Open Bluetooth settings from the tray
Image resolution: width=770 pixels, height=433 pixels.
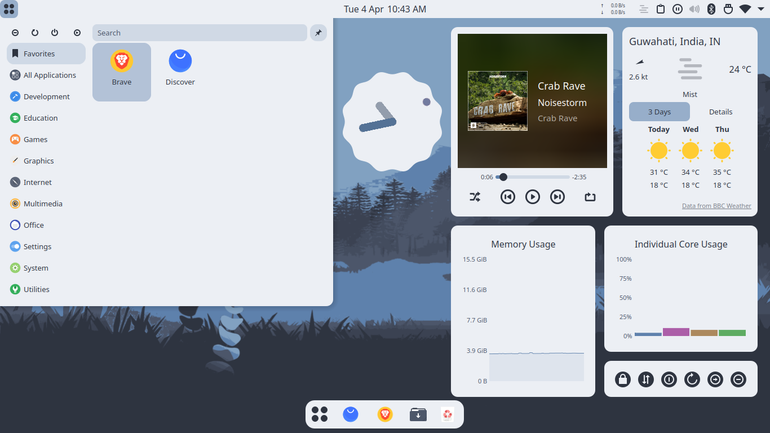coord(711,9)
